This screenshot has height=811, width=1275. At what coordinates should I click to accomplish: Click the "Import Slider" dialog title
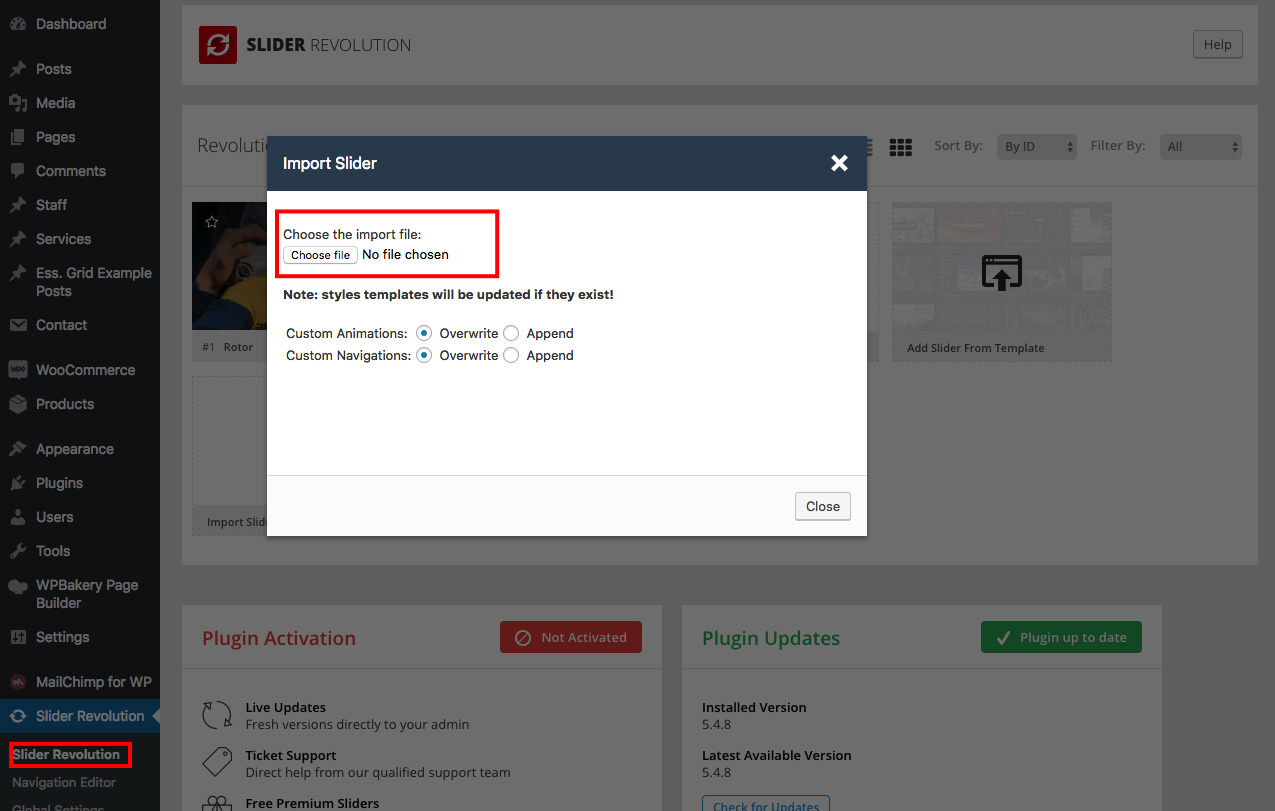(330, 163)
